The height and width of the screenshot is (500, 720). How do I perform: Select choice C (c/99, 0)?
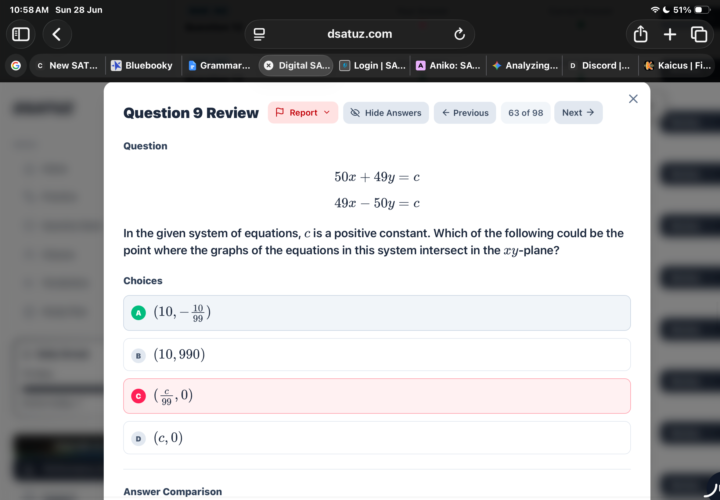377,396
